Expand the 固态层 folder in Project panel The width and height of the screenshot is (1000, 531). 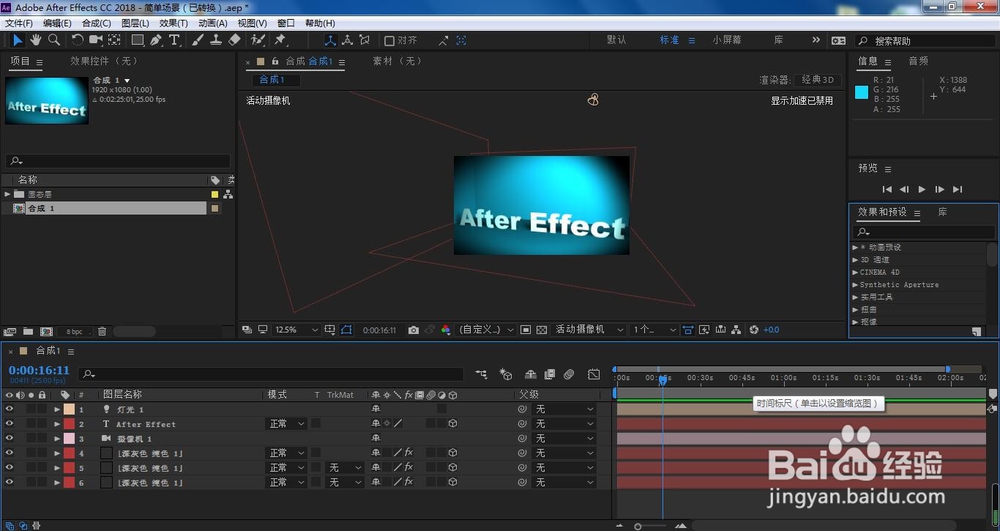click(7, 194)
